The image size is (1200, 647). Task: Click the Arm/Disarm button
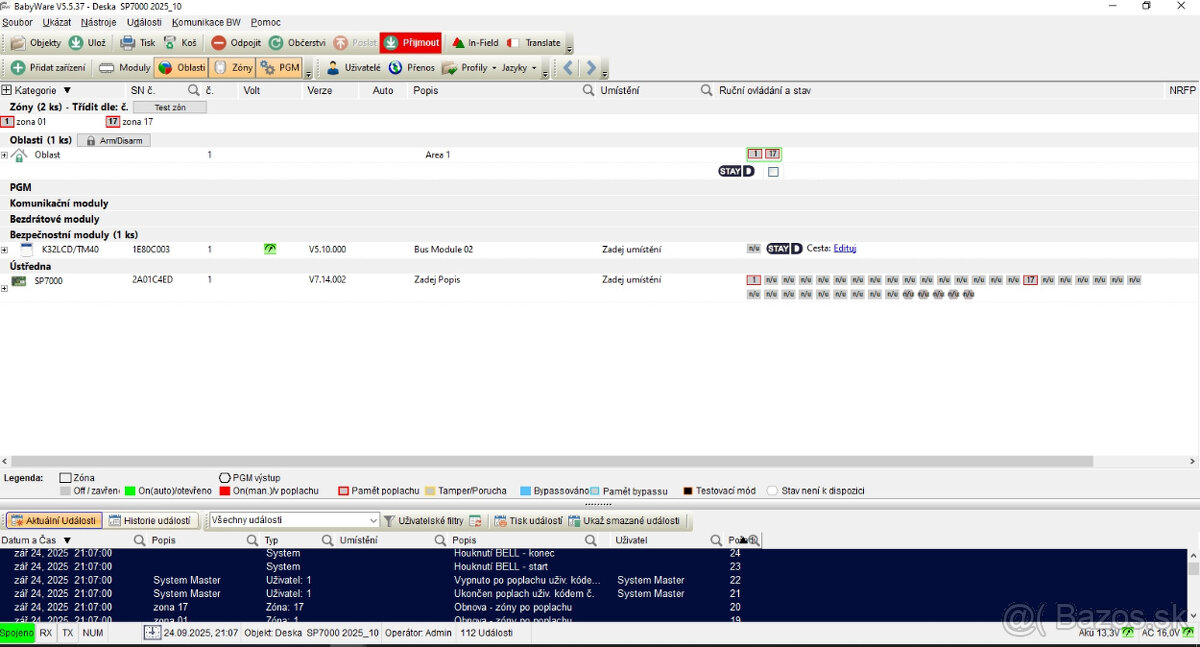[x=114, y=141]
